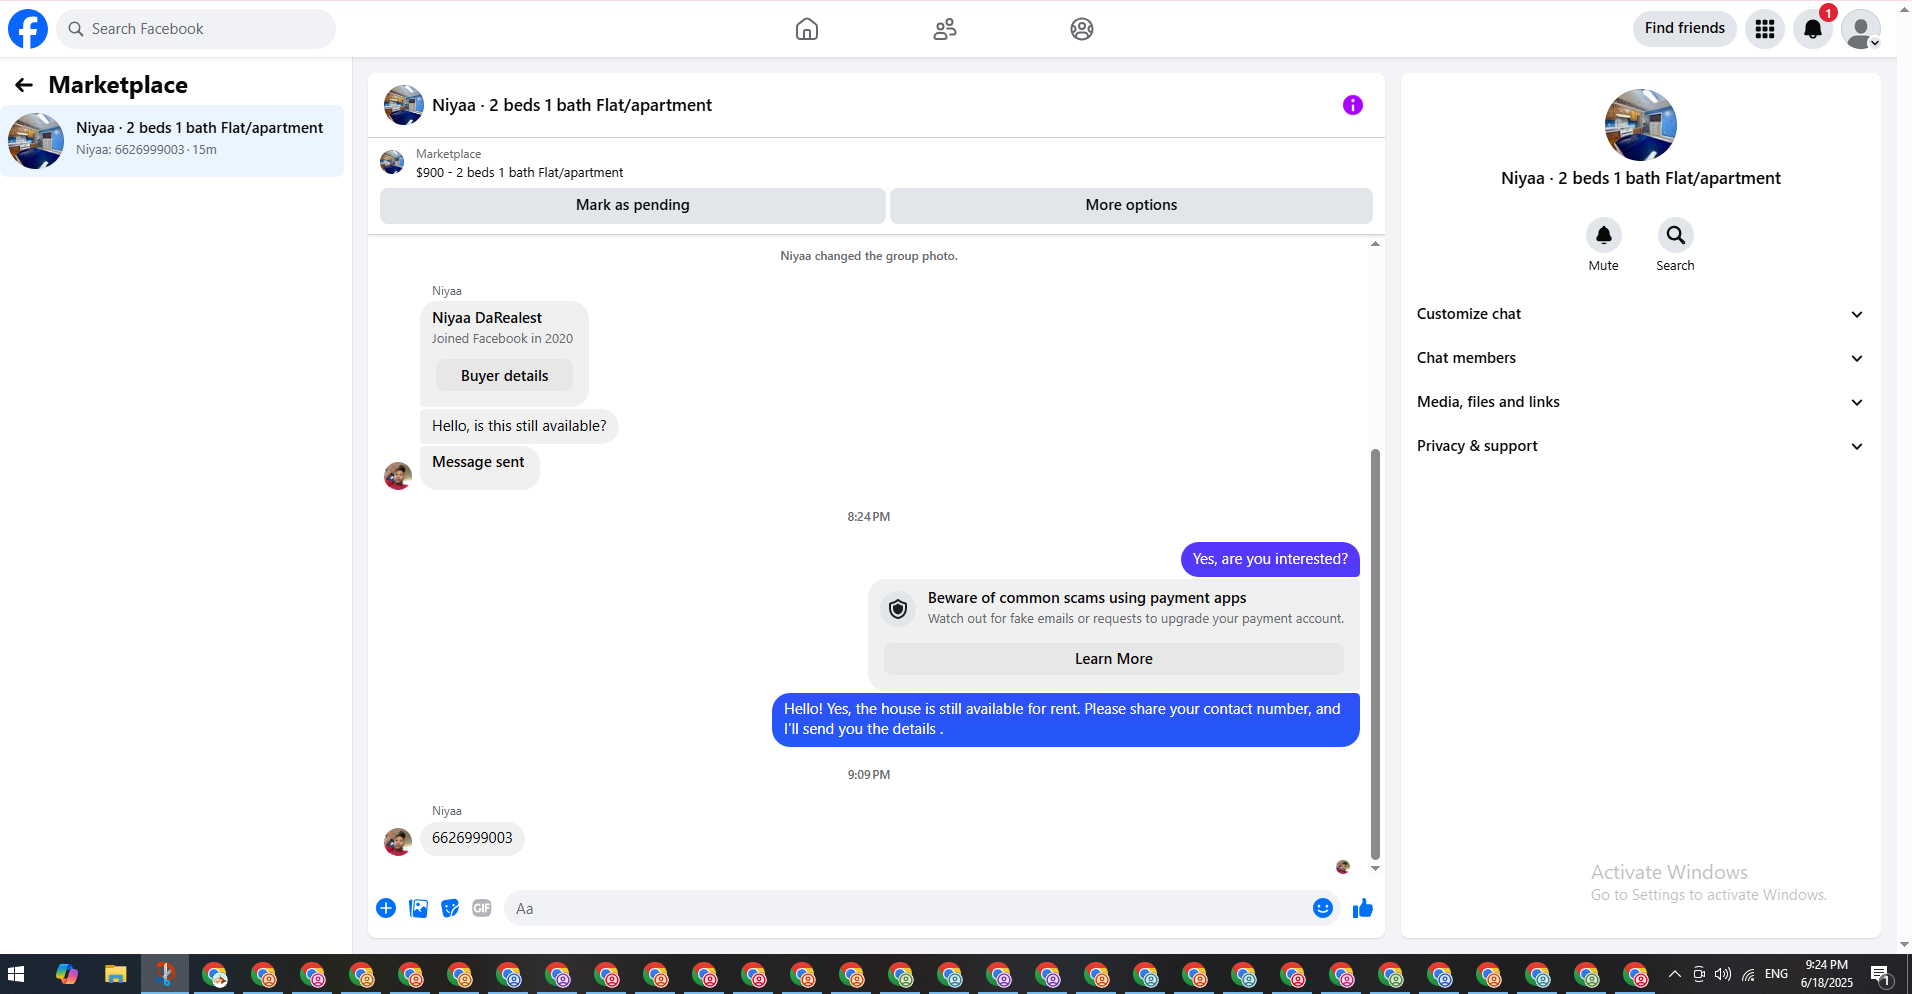Click Niyaa's avatar beside the phone number
The height and width of the screenshot is (994, 1912).
coord(398,842)
